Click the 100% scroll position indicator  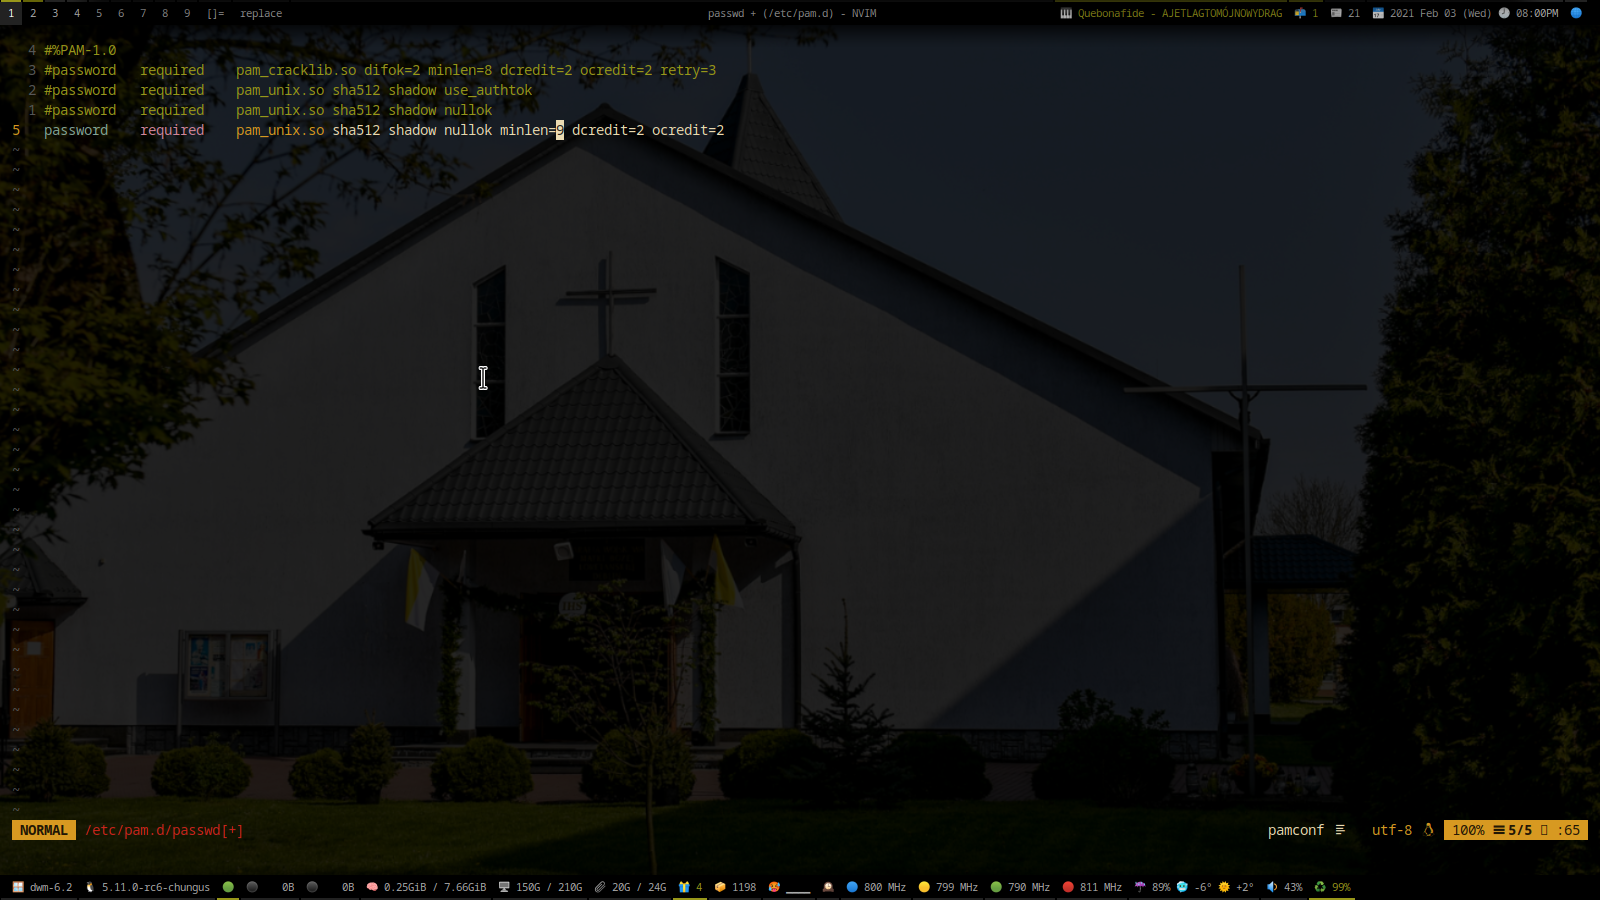tap(1467, 830)
